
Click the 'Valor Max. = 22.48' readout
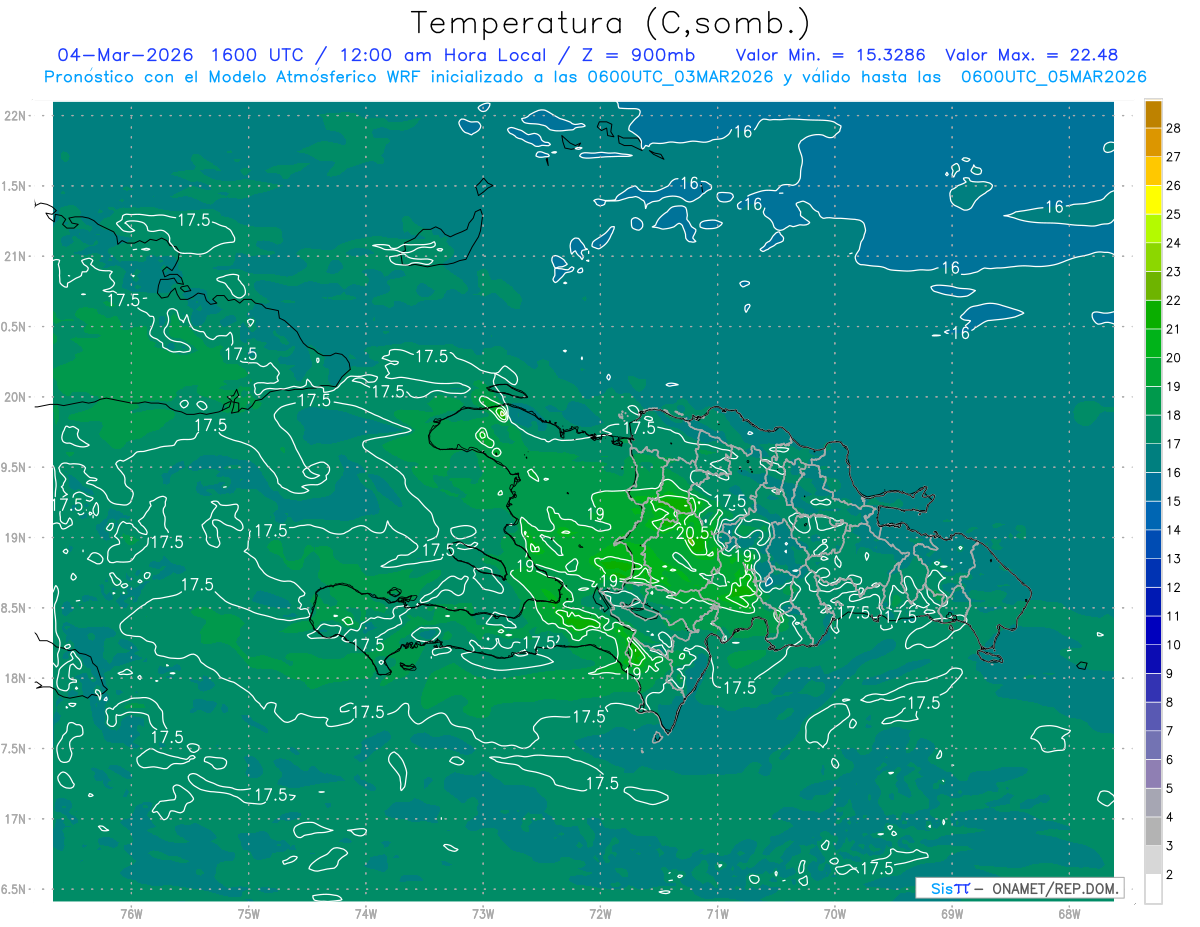pyautogui.click(x=1031, y=55)
